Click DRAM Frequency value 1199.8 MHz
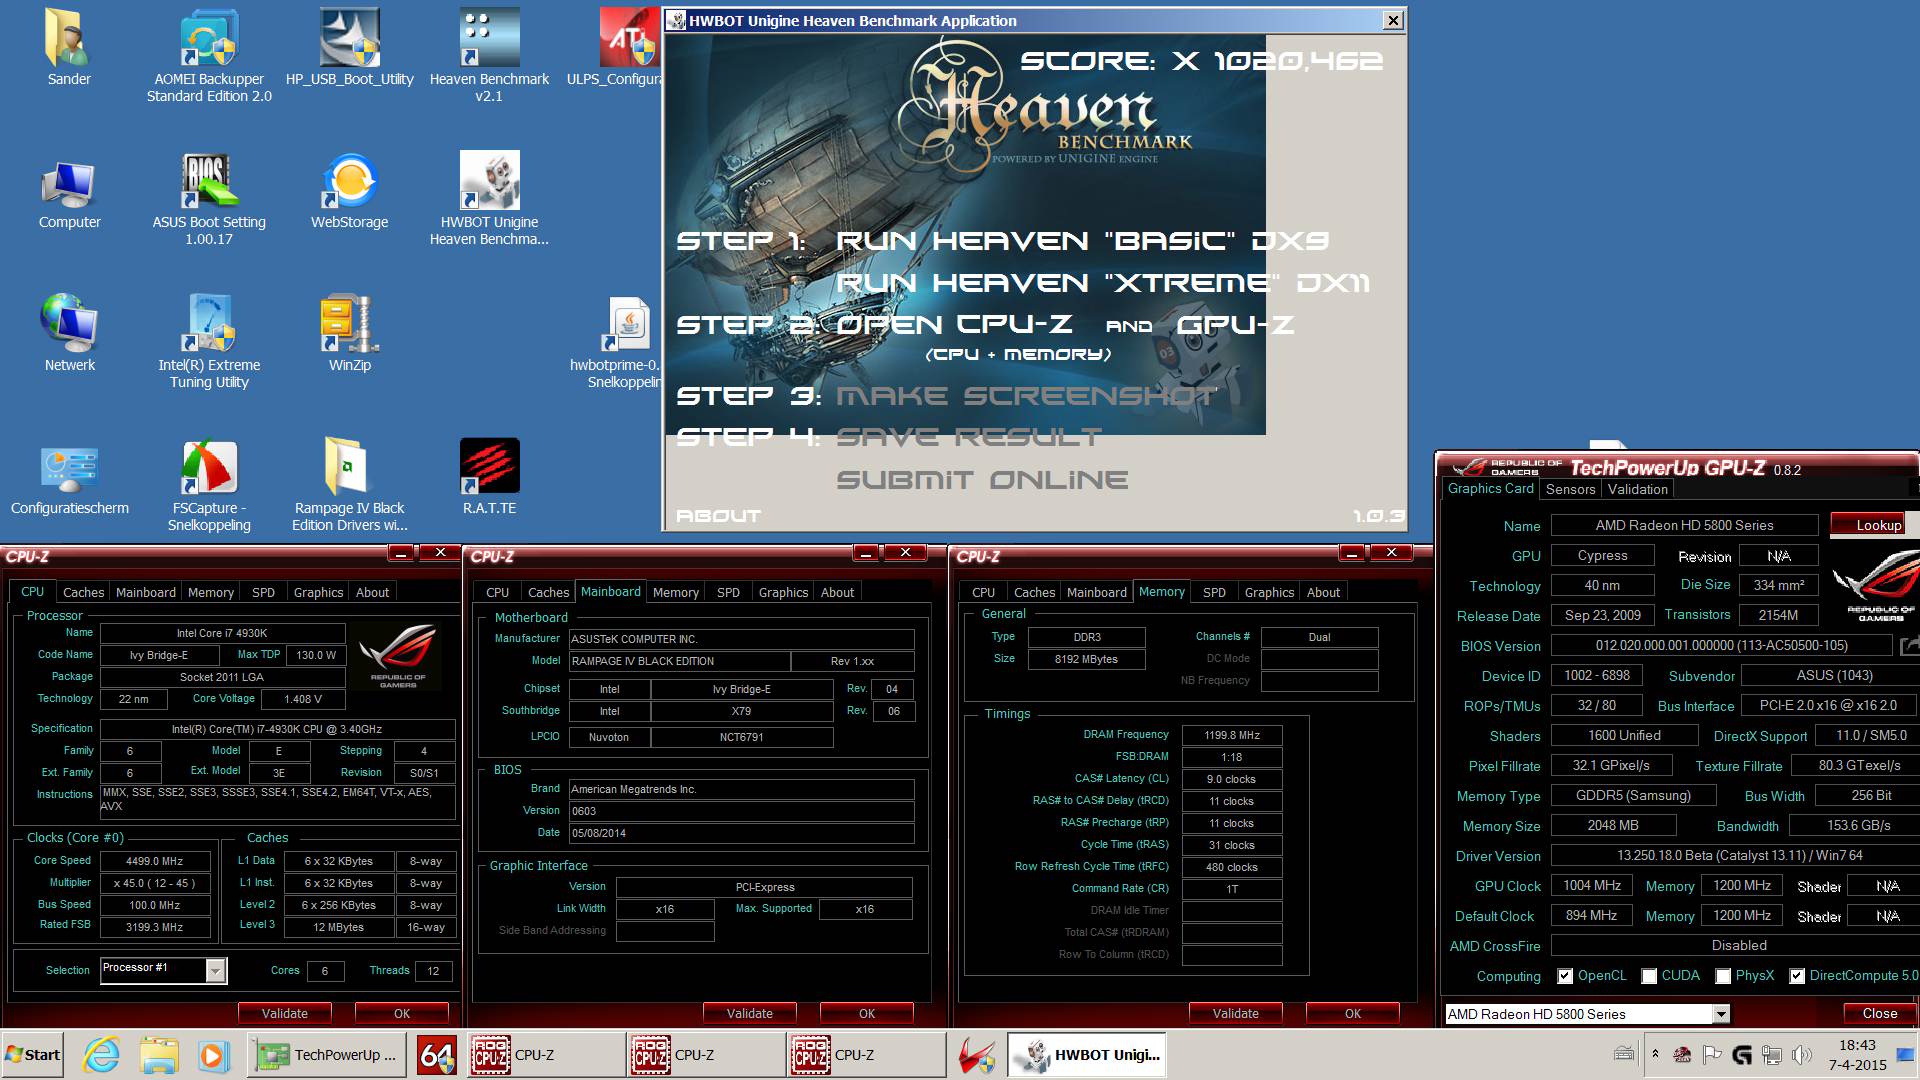This screenshot has width=1920, height=1080. (x=1232, y=735)
